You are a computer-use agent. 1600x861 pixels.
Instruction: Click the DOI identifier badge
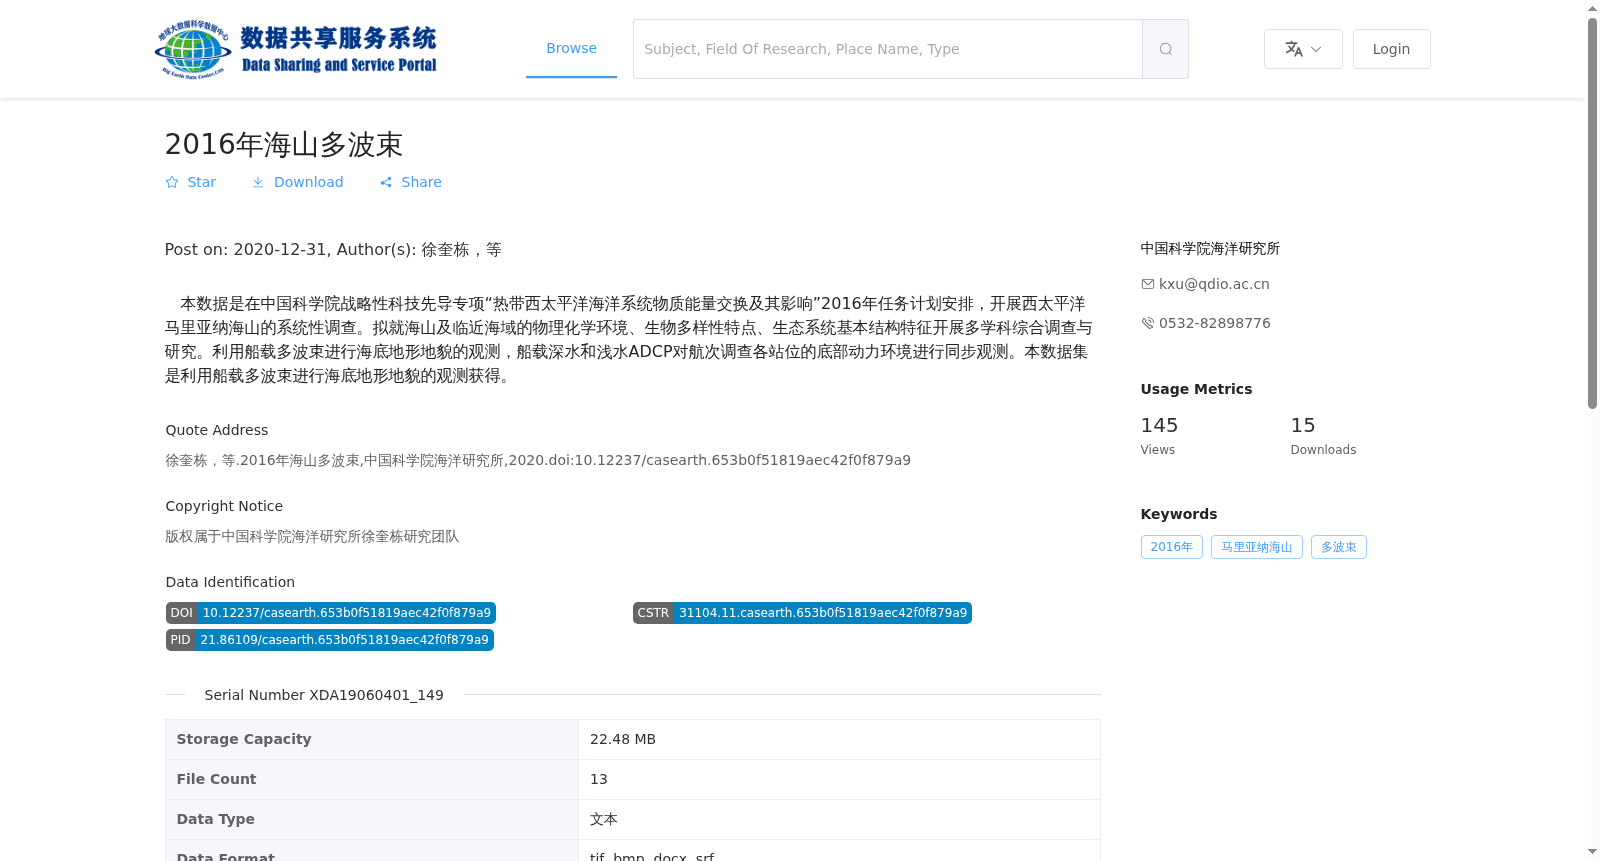click(x=330, y=613)
